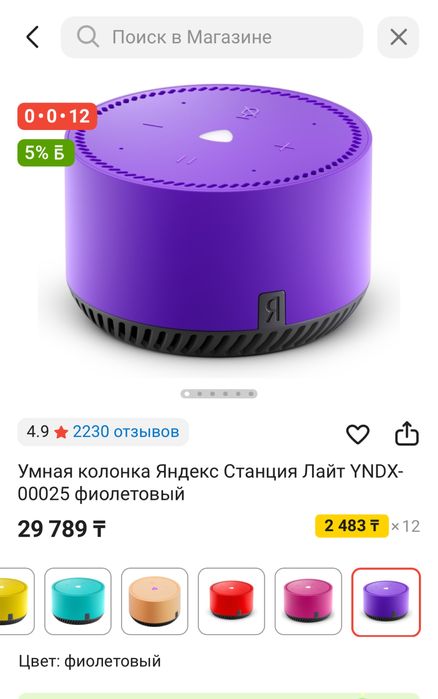Viewport: 438px width, 699px height.
Task: Select the pink speaker color option
Action: (x=308, y=600)
